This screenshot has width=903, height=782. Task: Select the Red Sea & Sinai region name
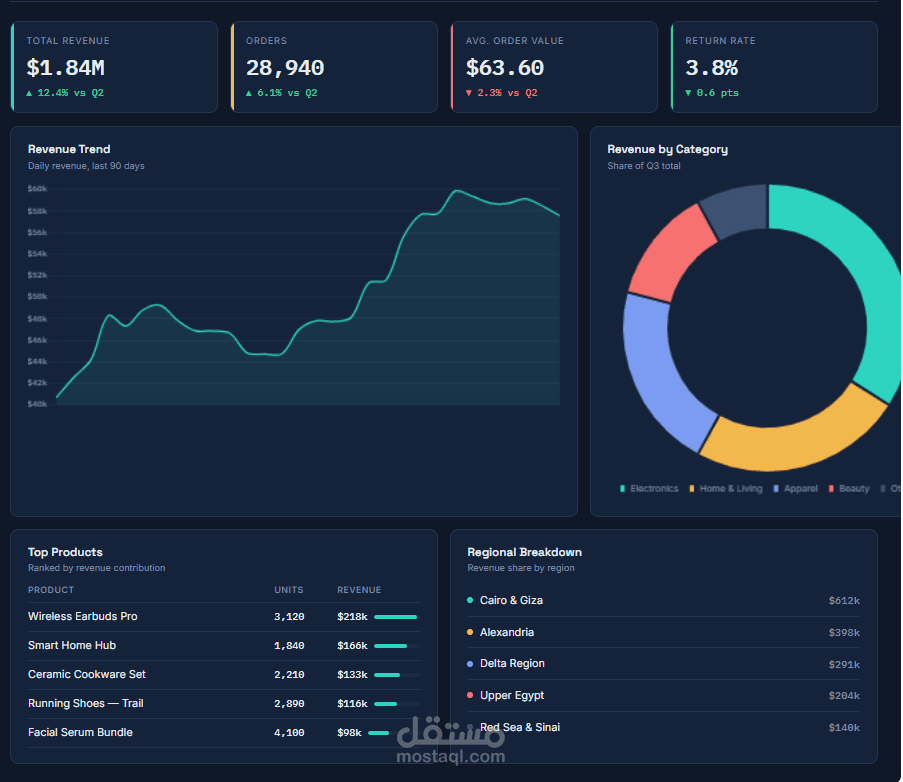(519, 727)
